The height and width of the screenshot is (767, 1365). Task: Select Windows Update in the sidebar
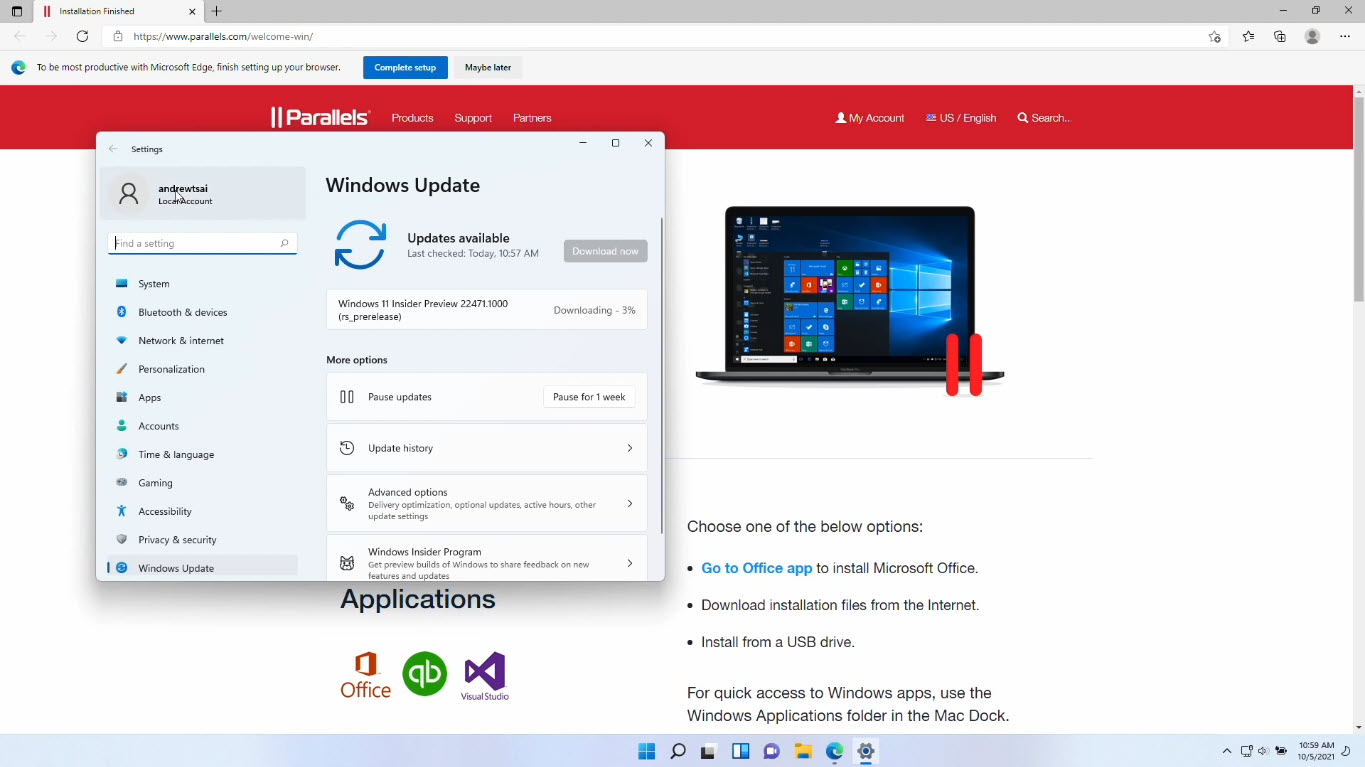coord(202,568)
